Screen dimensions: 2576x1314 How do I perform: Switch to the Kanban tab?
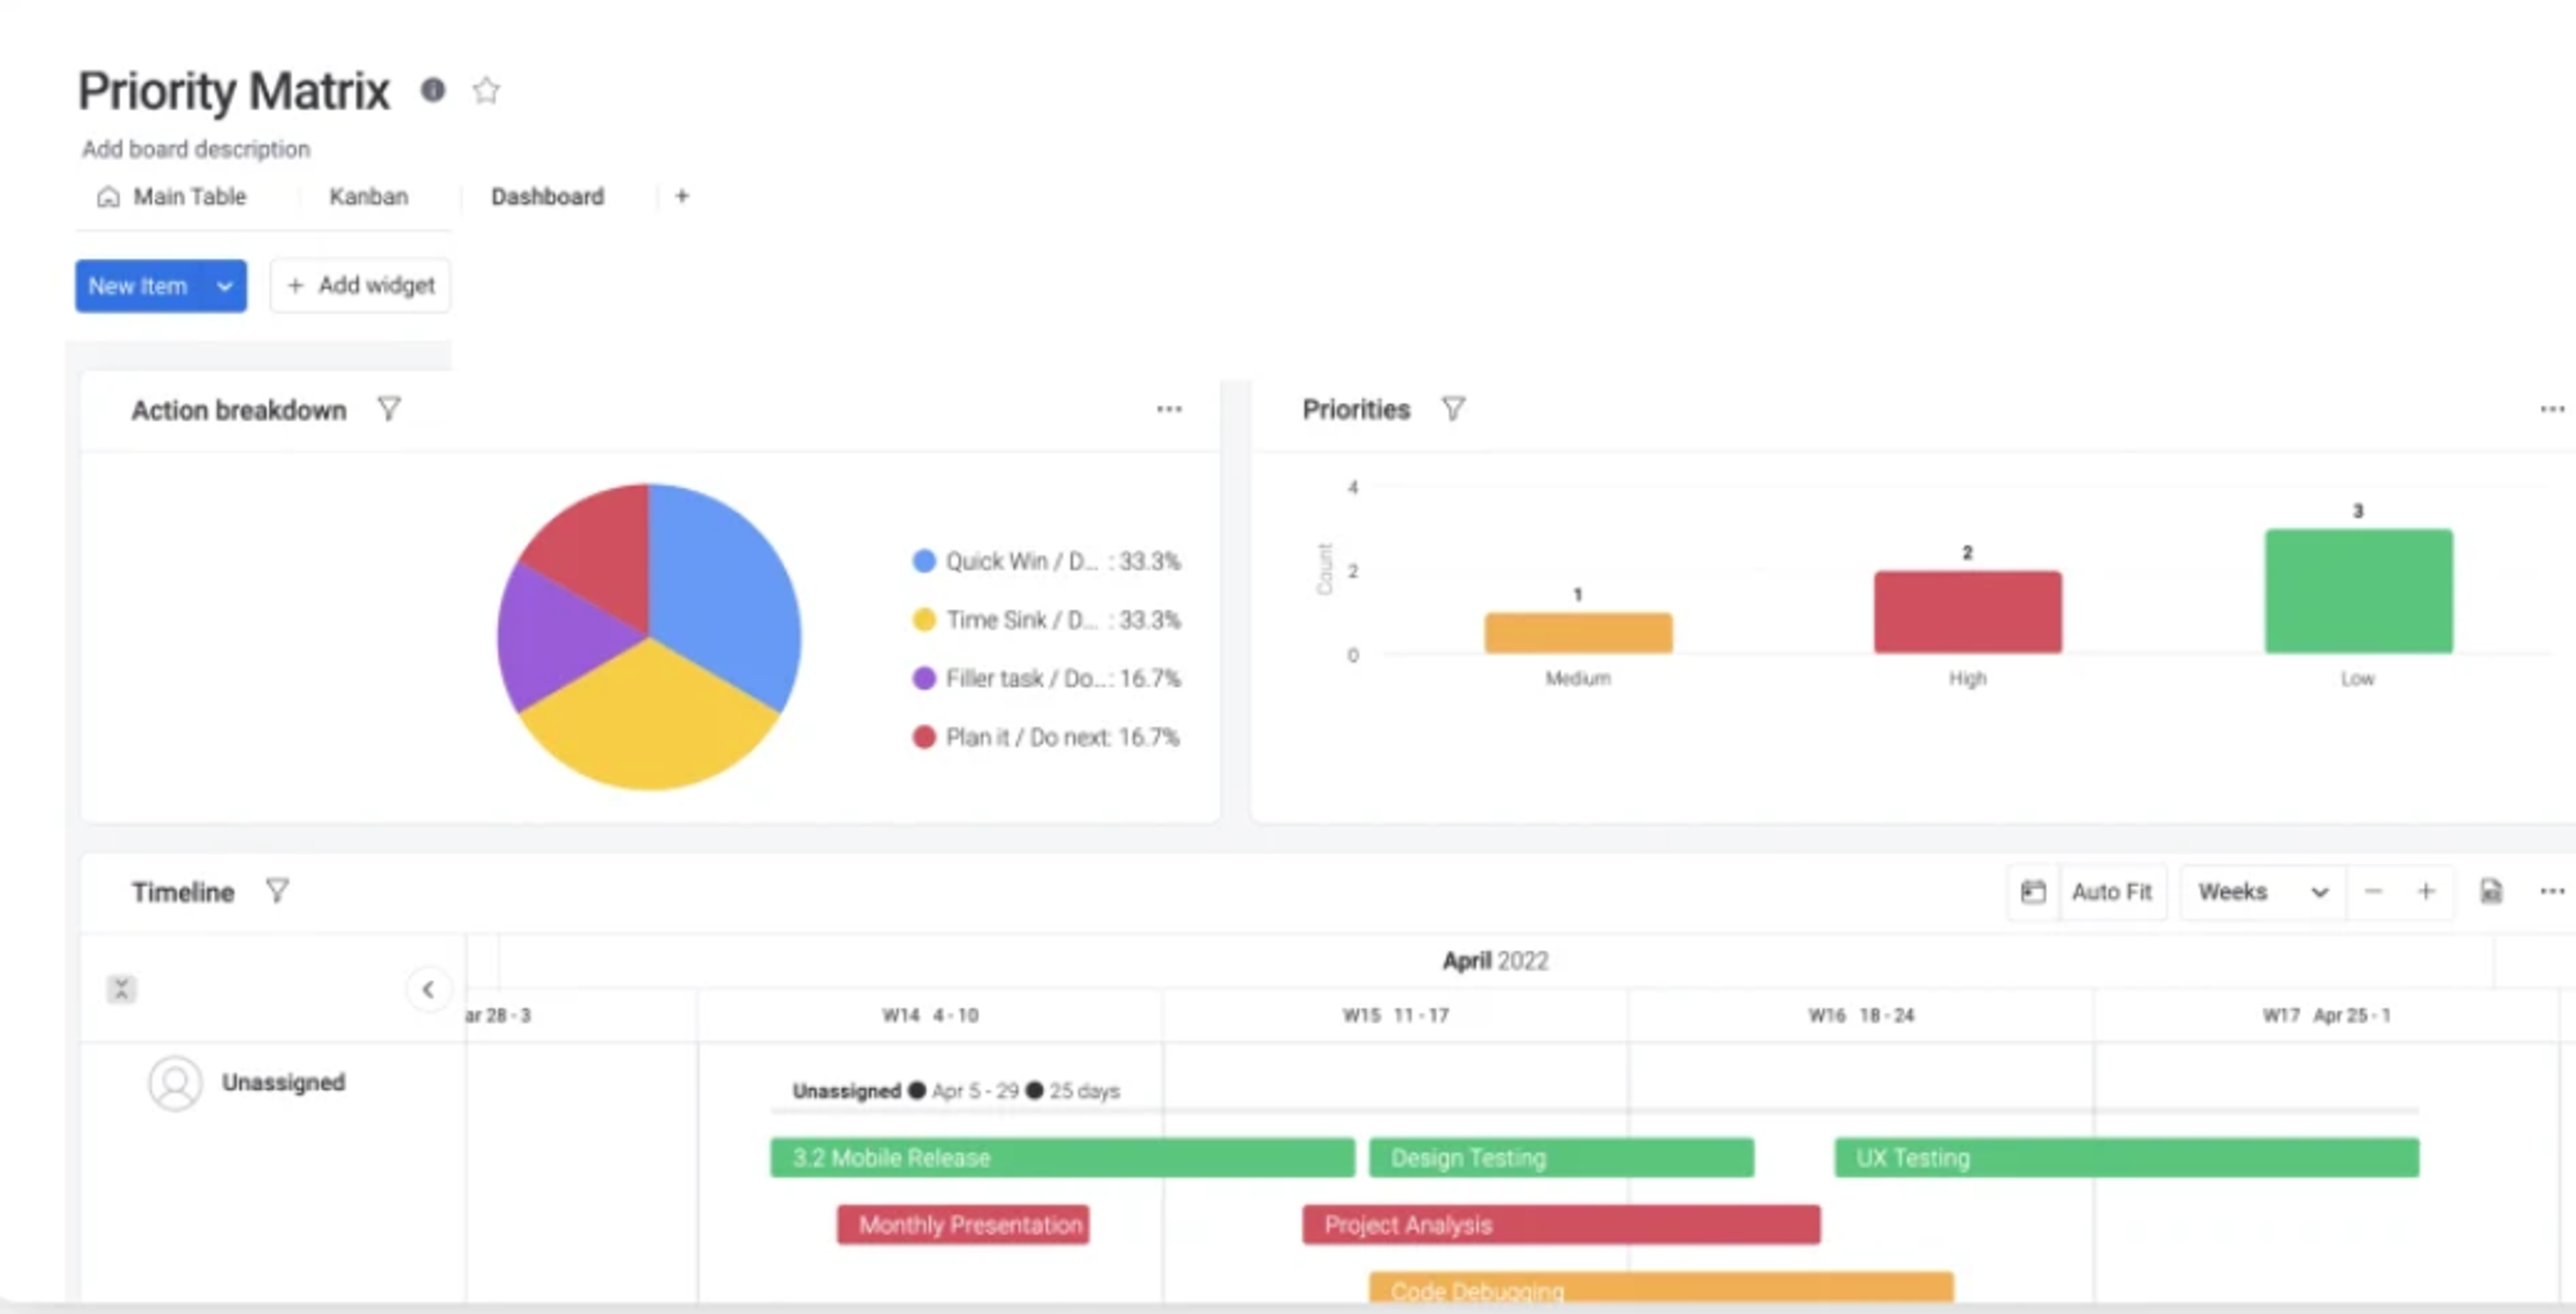pos(368,197)
